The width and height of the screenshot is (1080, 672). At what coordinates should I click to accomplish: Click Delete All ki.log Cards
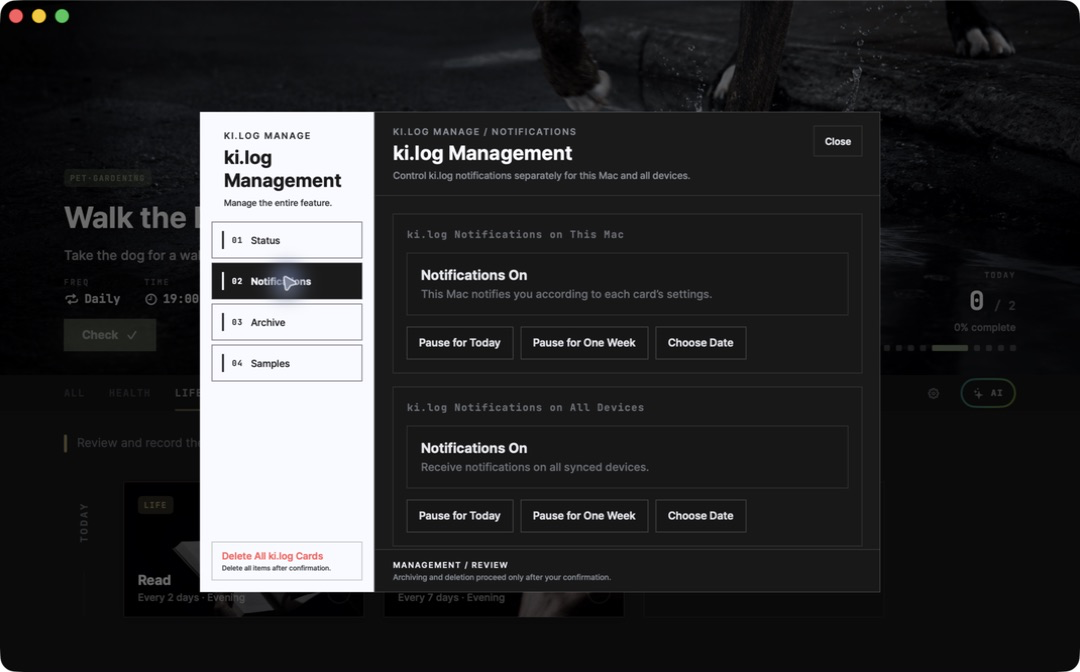pos(287,561)
